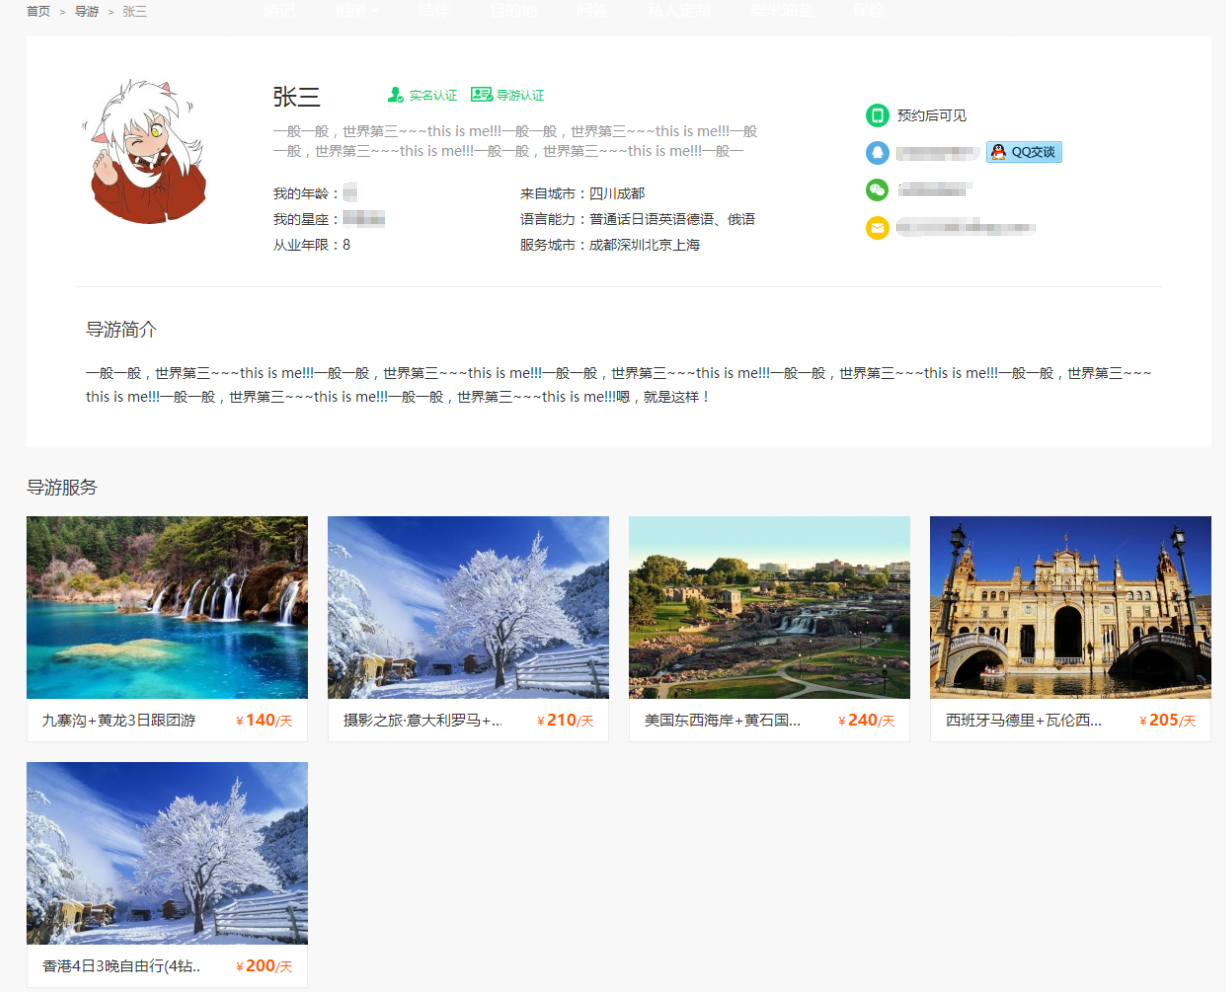Open the 九寨沟+黄龙3日跟团游 service photo
Viewport: 1226px width, 992px height.
pos(167,607)
